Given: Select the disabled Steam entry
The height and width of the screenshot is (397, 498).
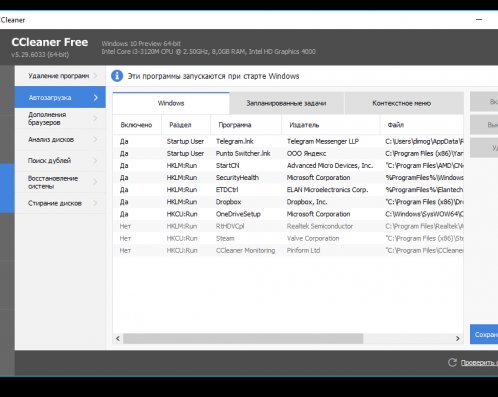Looking at the screenshot, I should click(288, 238).
